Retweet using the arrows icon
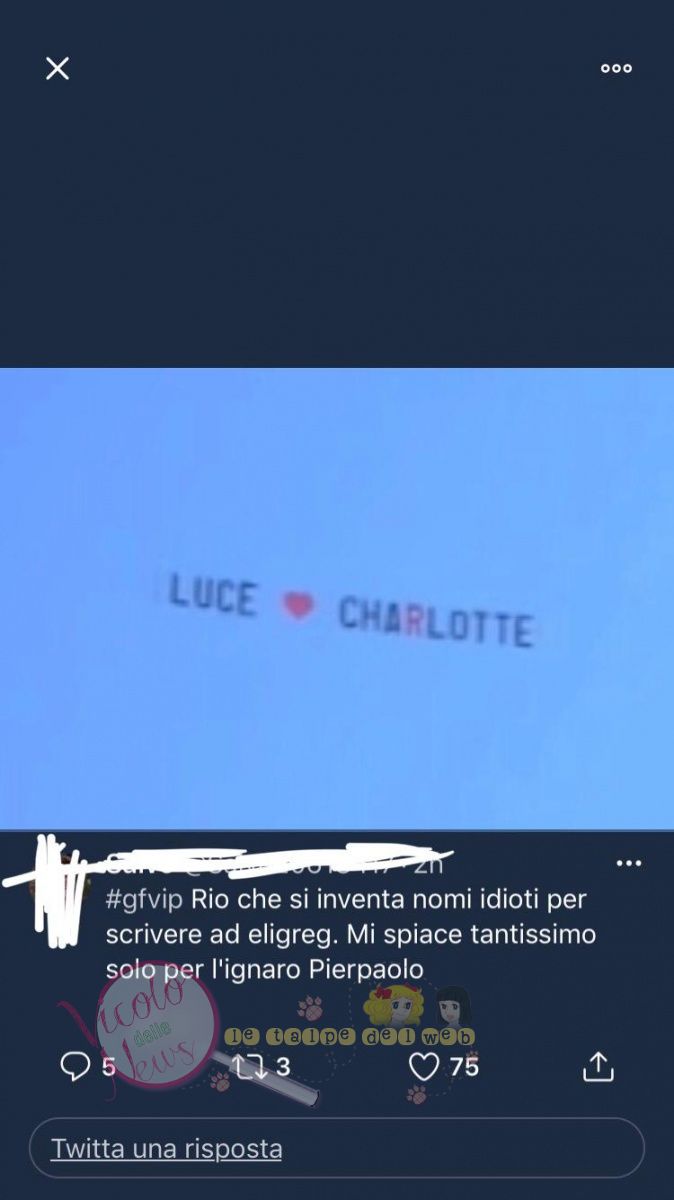Screen dimensions: 674x1200 (x=248, y=1067)
